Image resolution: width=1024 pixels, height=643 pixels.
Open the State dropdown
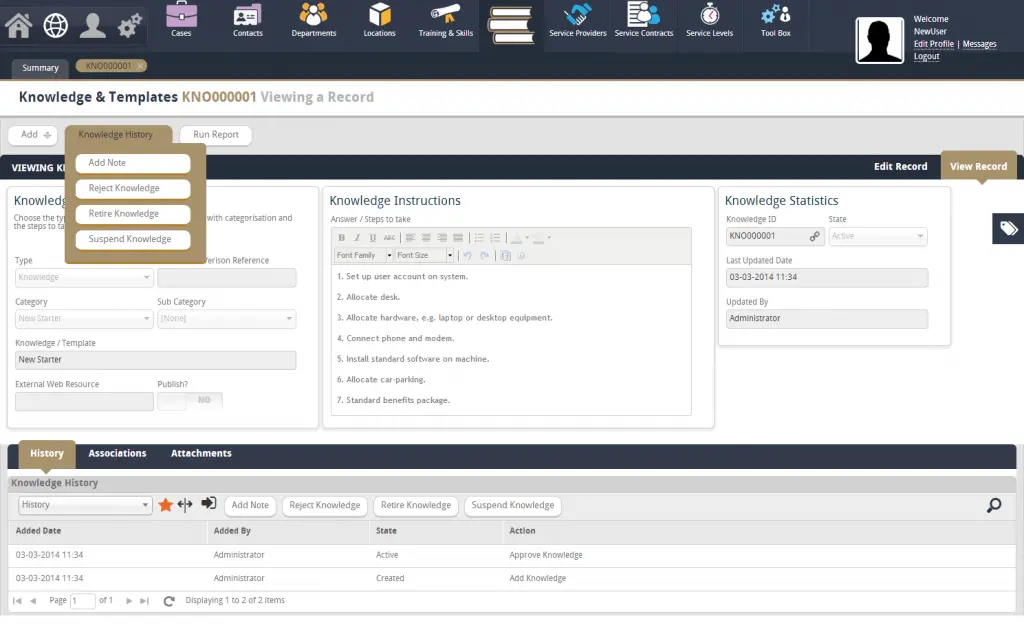[x=878, y=236]
